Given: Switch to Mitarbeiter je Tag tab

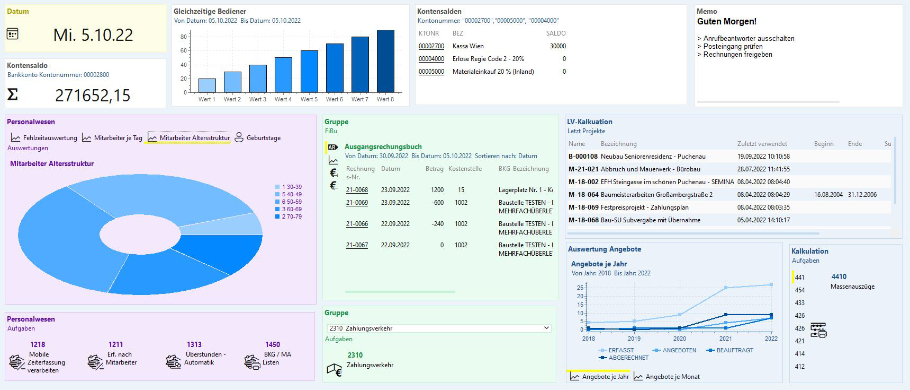Looking at the screenshot, I should coord(112,138).
